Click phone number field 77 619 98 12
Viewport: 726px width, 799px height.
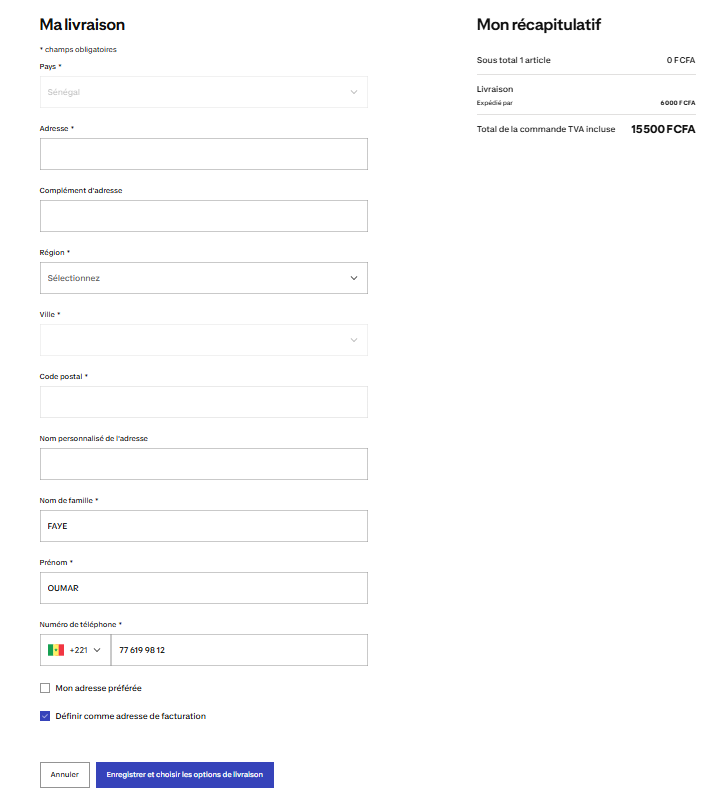[239, 650]
